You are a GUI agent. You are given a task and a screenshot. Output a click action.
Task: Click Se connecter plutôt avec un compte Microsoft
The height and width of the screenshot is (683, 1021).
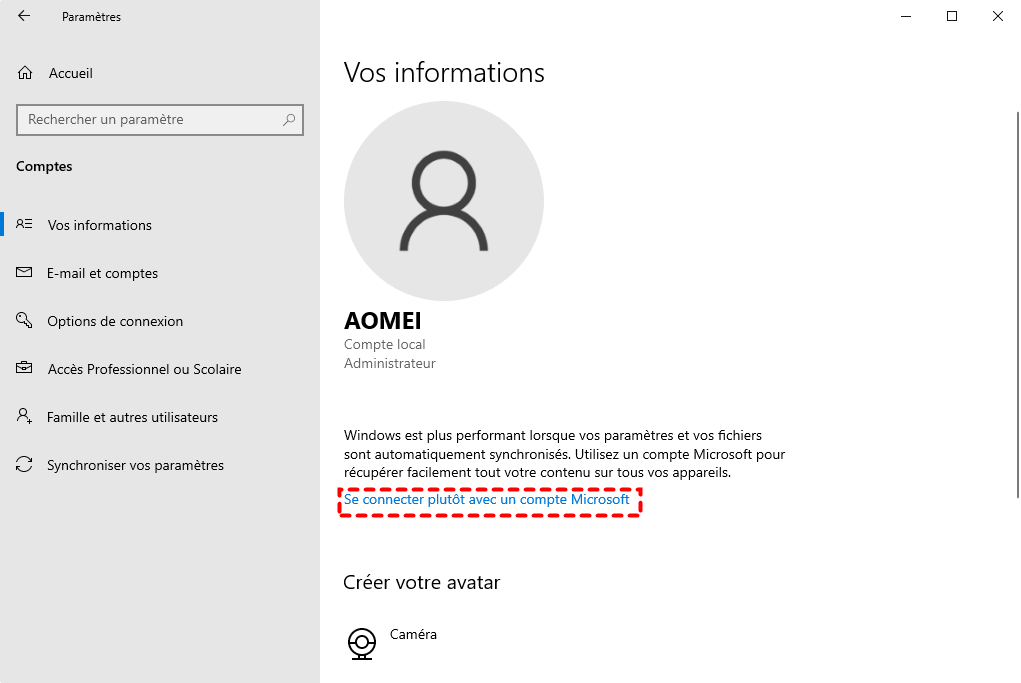tap(487, 499)
